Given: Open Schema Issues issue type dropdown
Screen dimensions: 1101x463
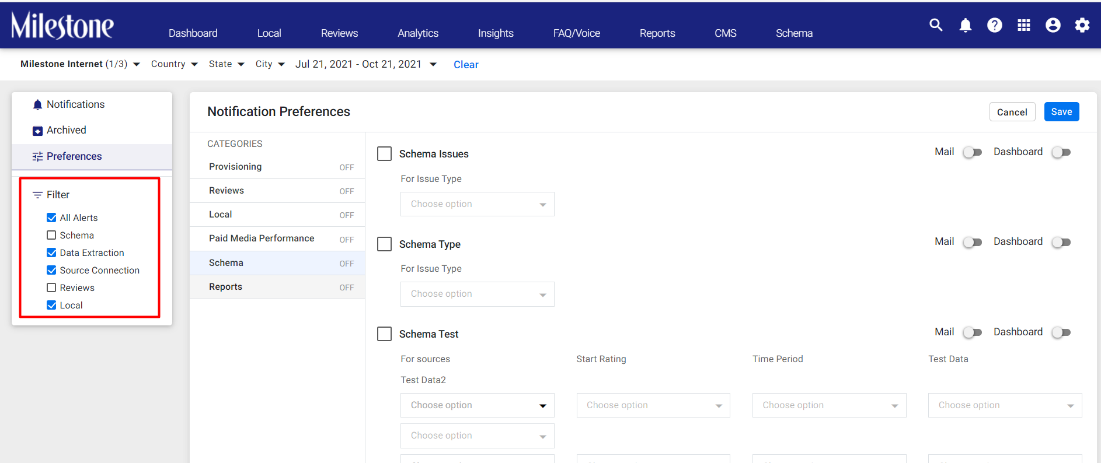Looking at the screenshot, I should coord(477,204).
